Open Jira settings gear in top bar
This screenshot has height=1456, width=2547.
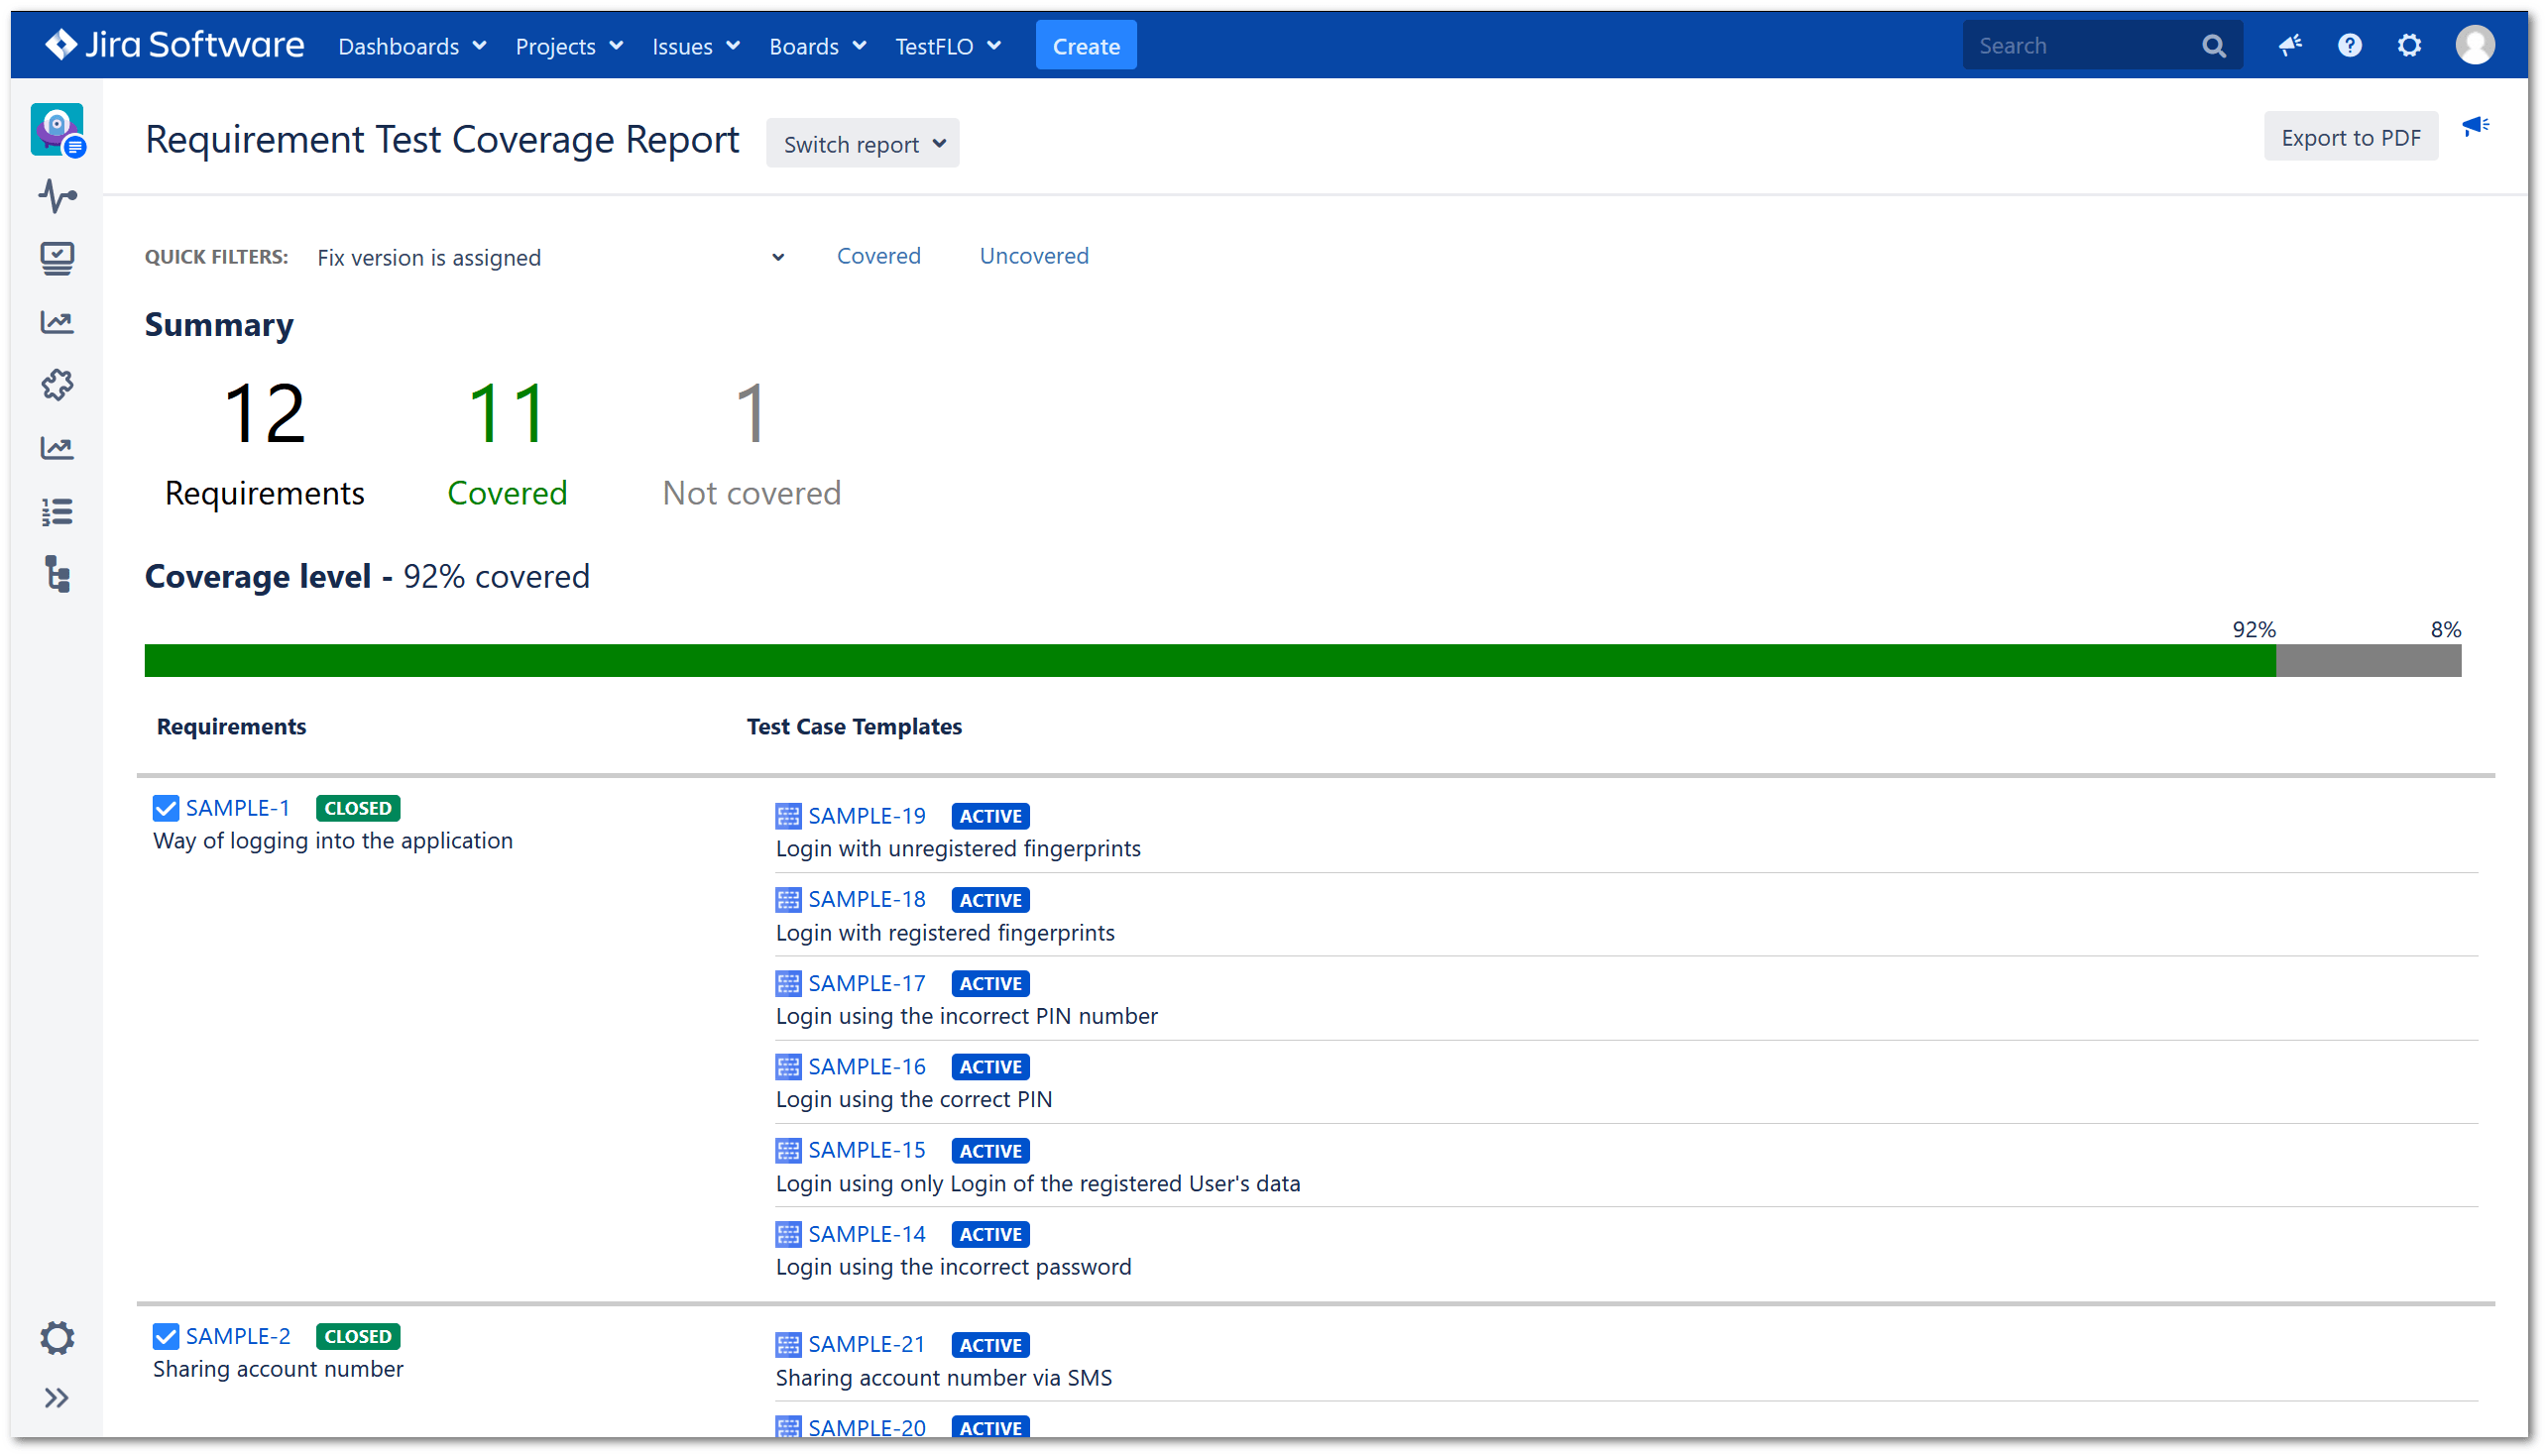[x=2410, y=45]
